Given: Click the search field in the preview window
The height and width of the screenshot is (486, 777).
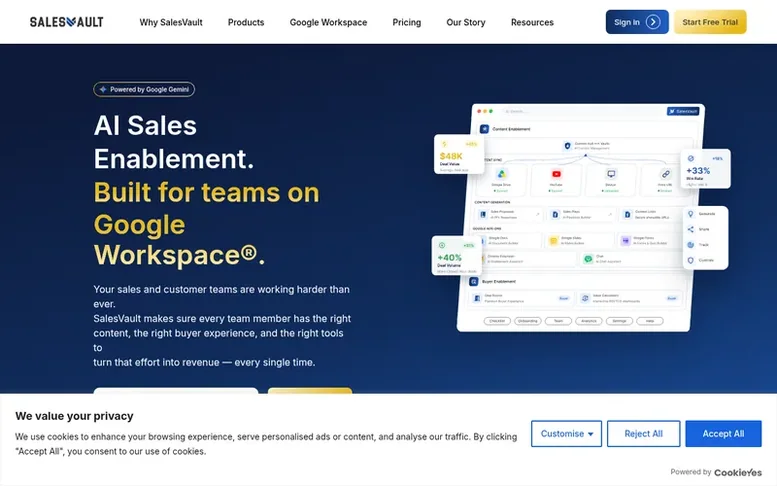Looking at the screenshot, I should 582,111.
